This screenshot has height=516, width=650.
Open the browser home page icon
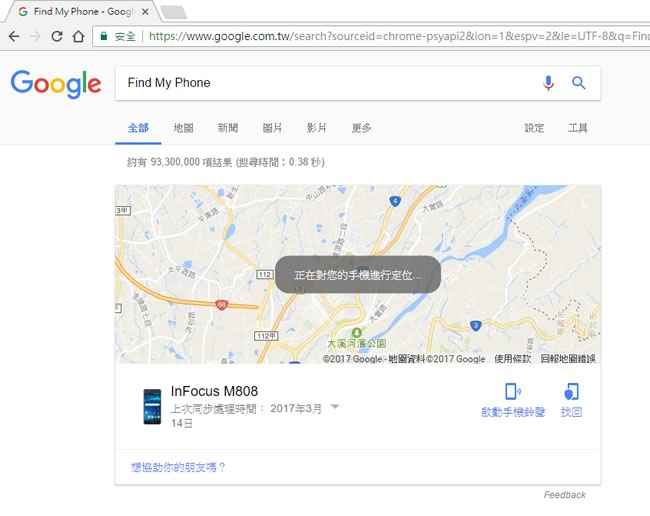coord(78,36)
